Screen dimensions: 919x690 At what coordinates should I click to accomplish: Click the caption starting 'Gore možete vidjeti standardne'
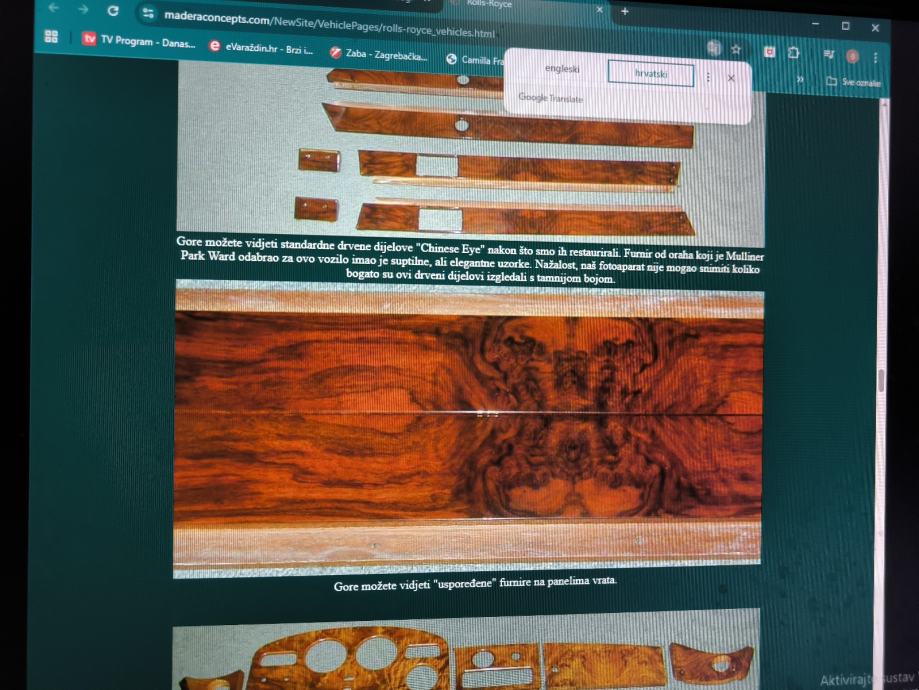pyautogui.click(x=470, y=261)
